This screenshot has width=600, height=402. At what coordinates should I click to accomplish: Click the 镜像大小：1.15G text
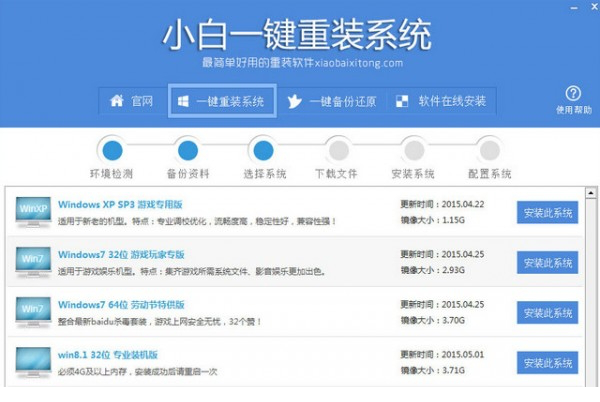pos(433,220)
